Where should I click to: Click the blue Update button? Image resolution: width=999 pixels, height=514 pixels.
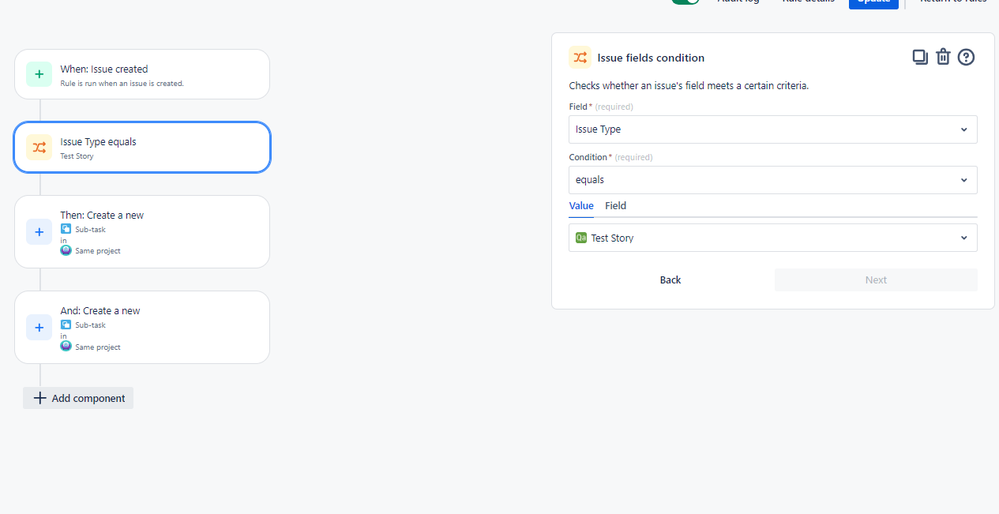point(873,3)
